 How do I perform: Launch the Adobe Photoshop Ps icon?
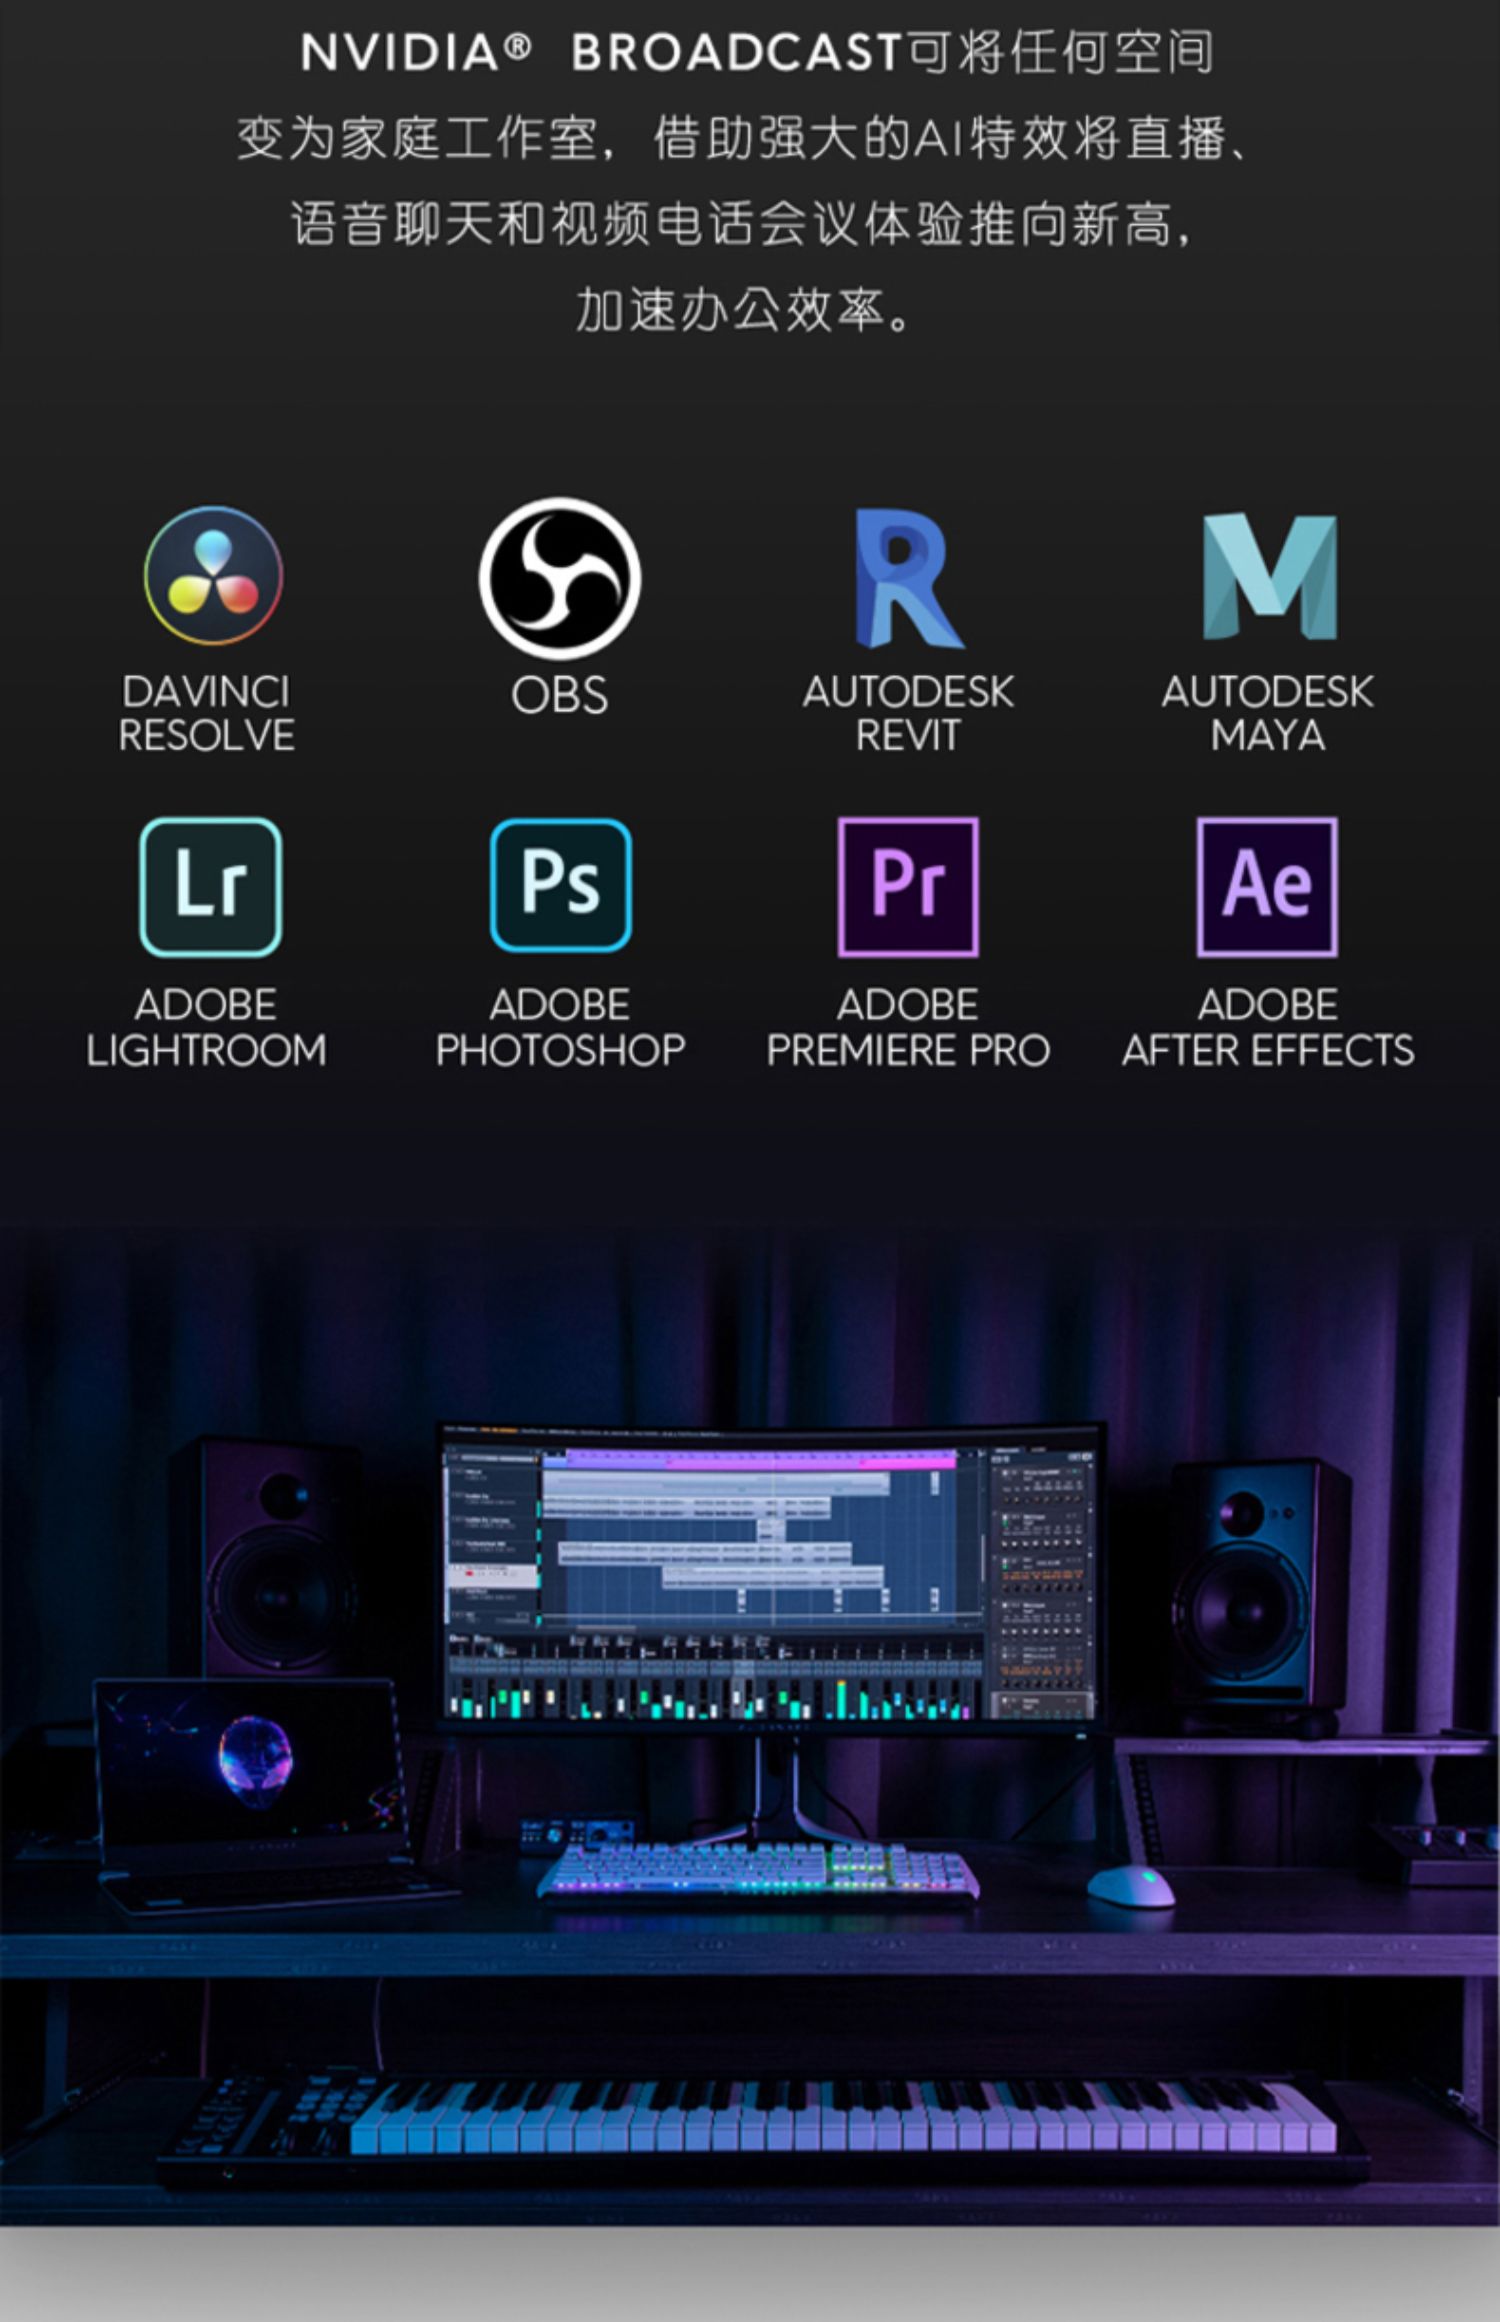[560, 886]
